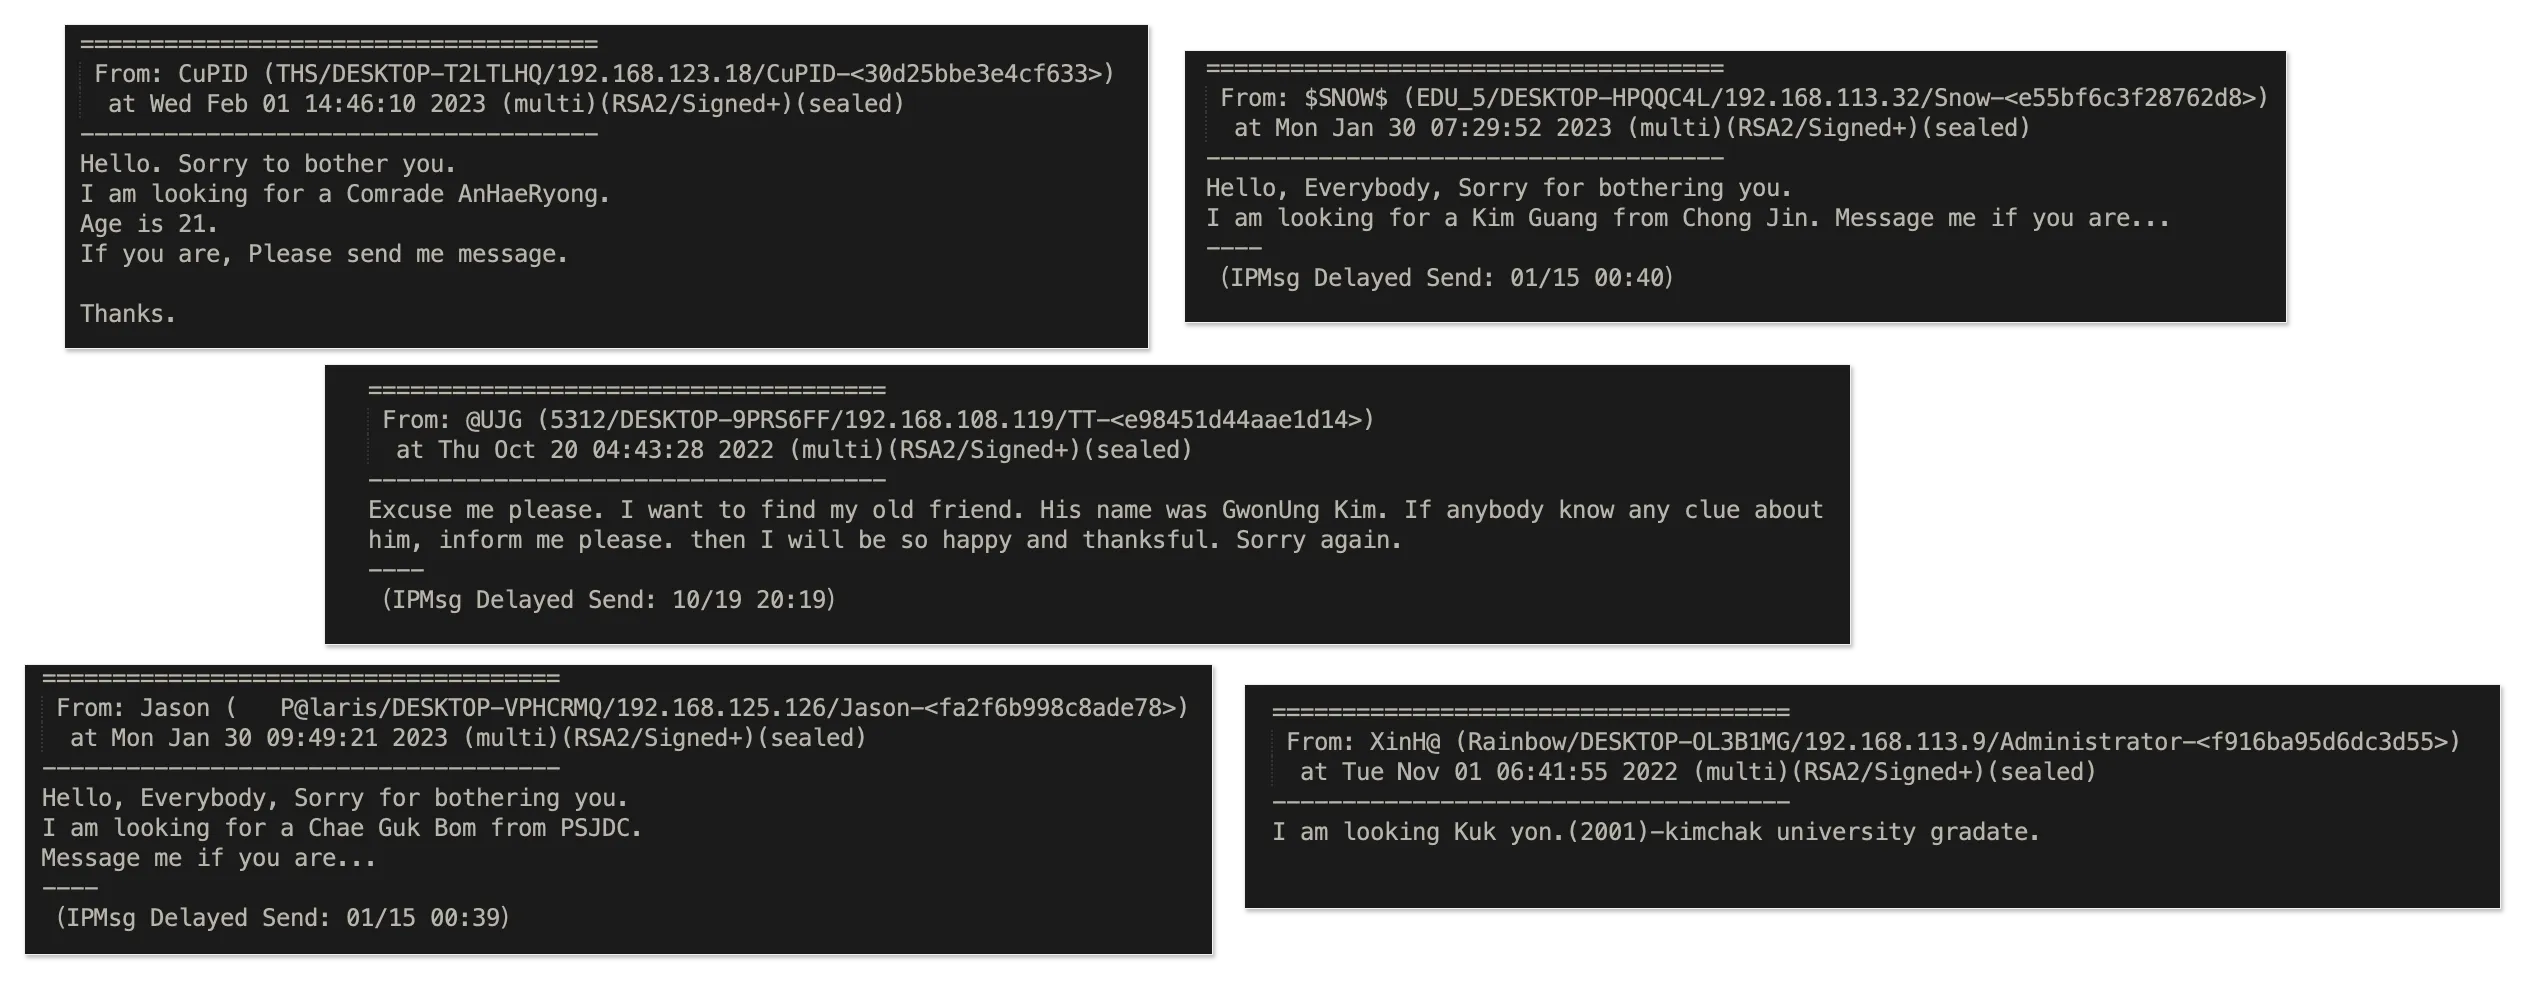Click the @UJG sender header line
Image resolution: width=2527 pixels, height=984 pixels.
[877, 420]
